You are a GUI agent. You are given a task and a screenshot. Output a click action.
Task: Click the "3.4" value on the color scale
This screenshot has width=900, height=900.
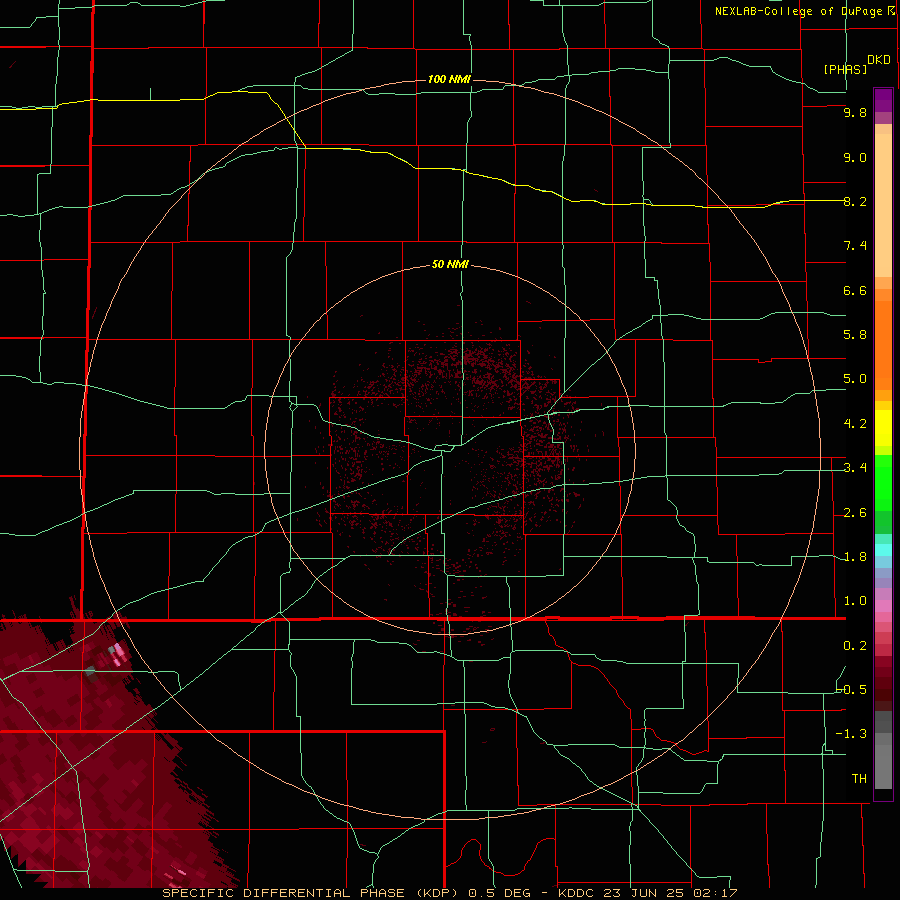855,468
